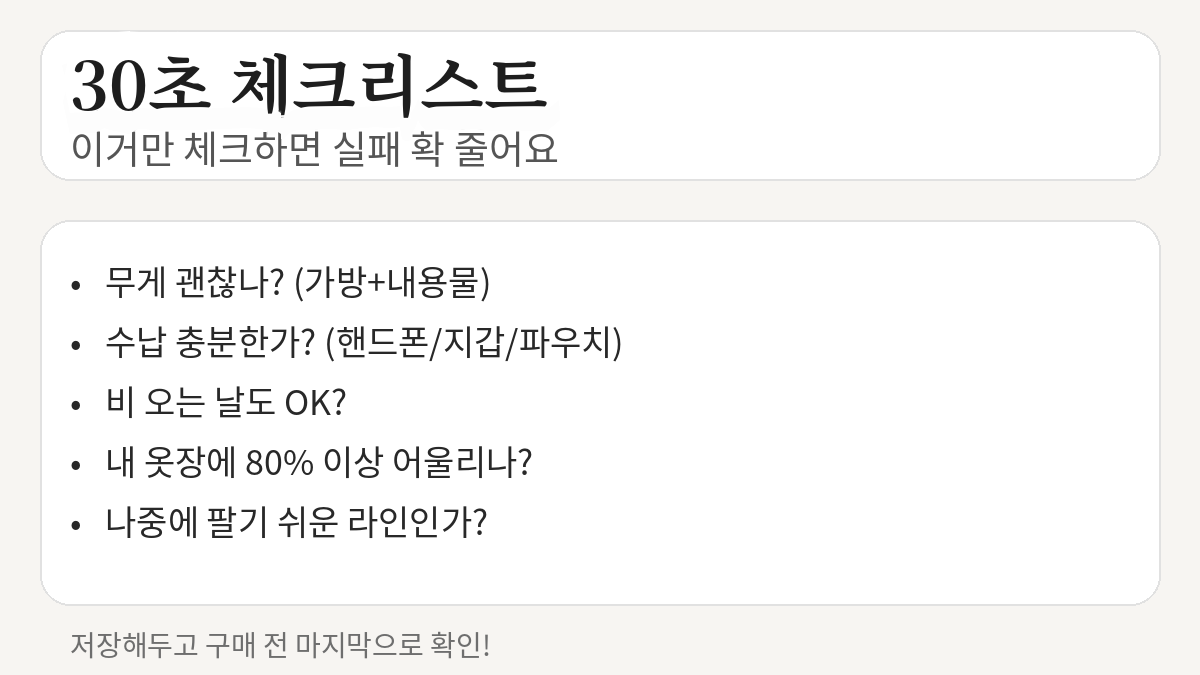Click the "나중에 팔기 쉬운 라인인가?" item
1200x675 pixels.
click(x=296, y=524)
